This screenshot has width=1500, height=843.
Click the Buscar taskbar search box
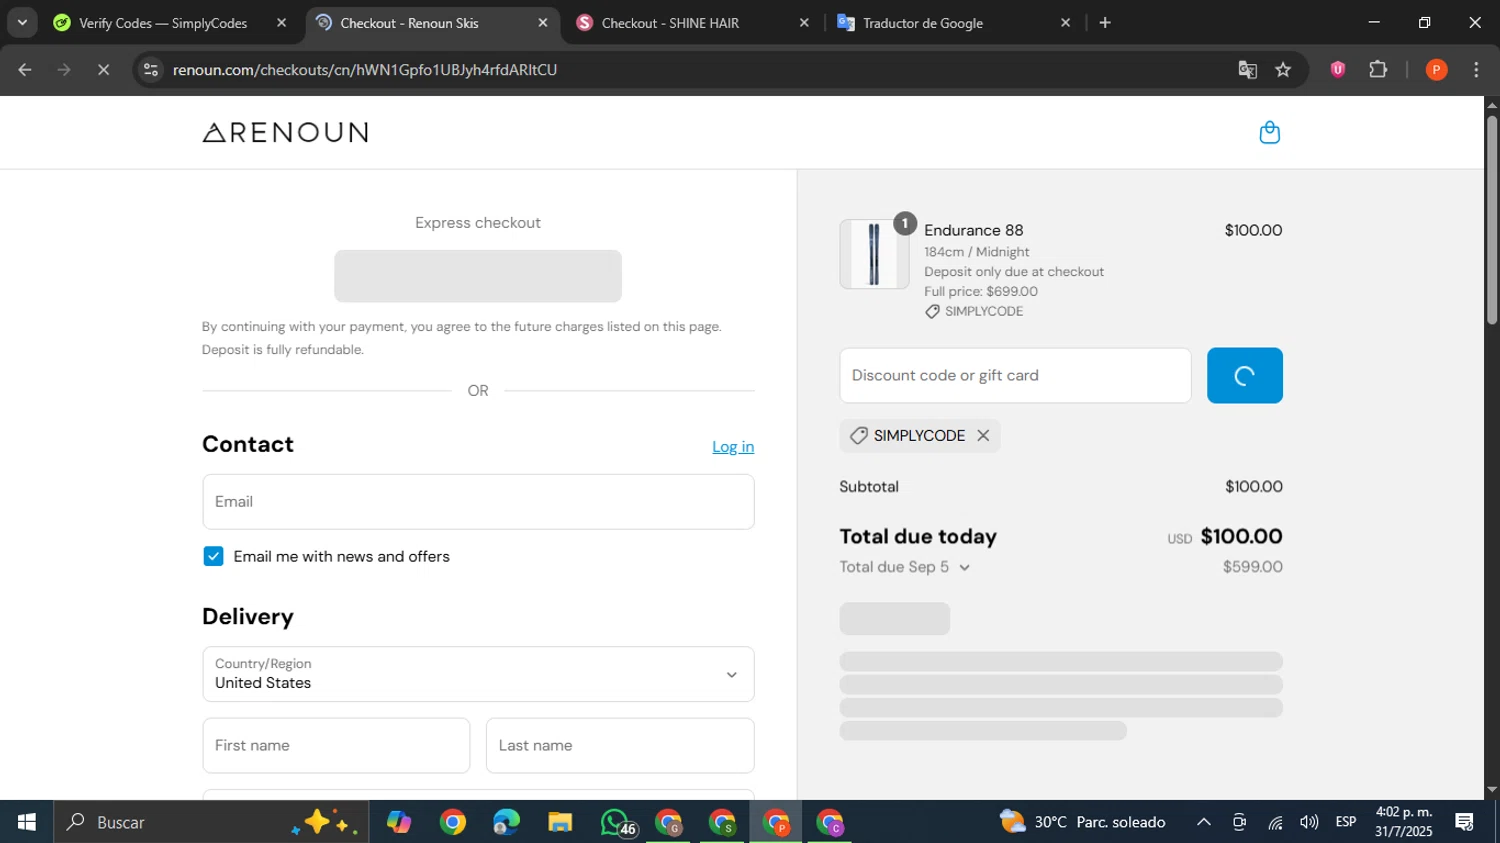[211, 822]
